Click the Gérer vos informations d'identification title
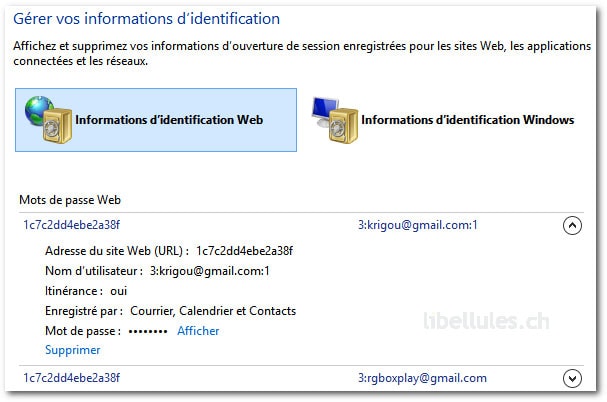Image resolution: width=607 pixels, height=402 pixels. 147,19
